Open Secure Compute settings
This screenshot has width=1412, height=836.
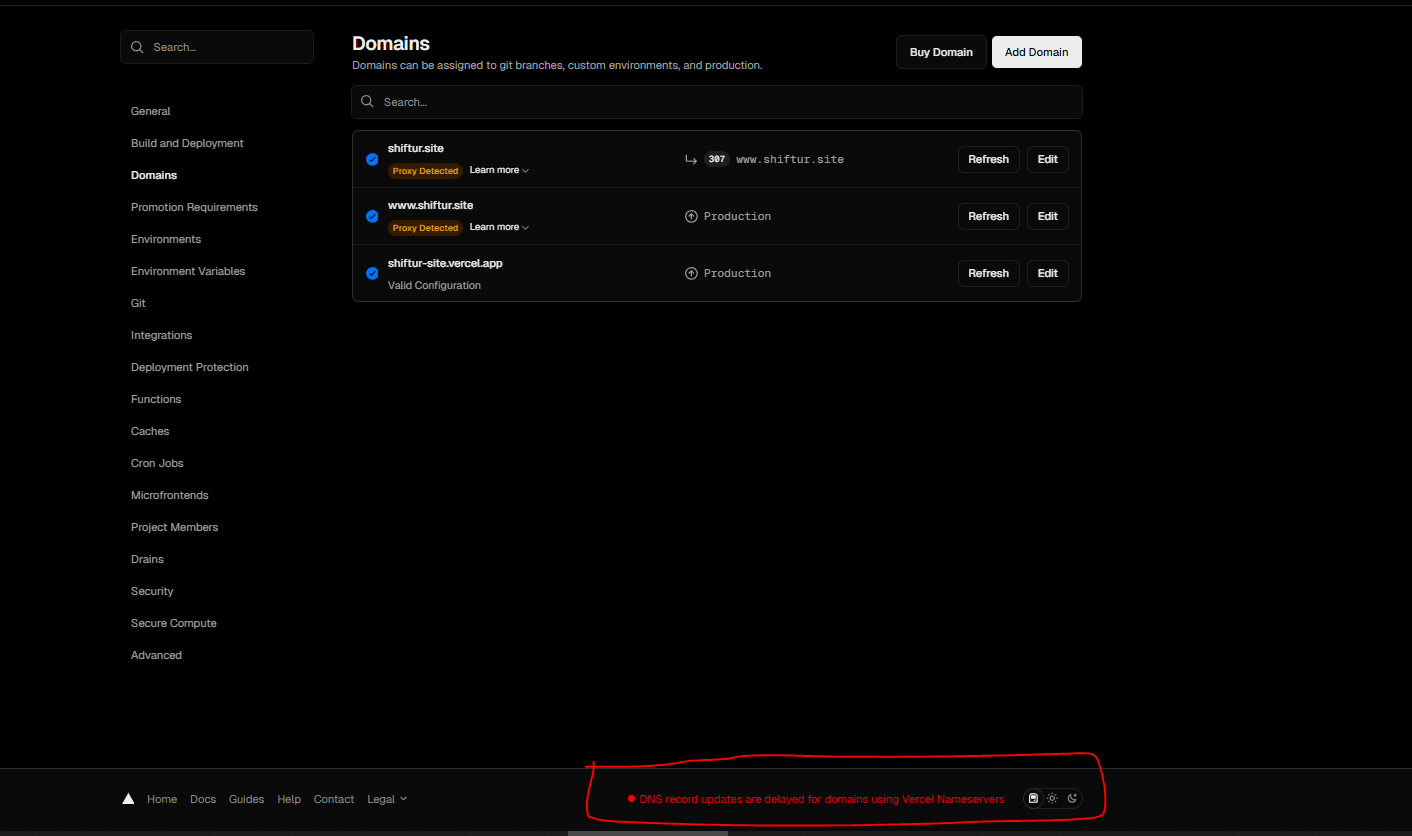click(174, 623)
